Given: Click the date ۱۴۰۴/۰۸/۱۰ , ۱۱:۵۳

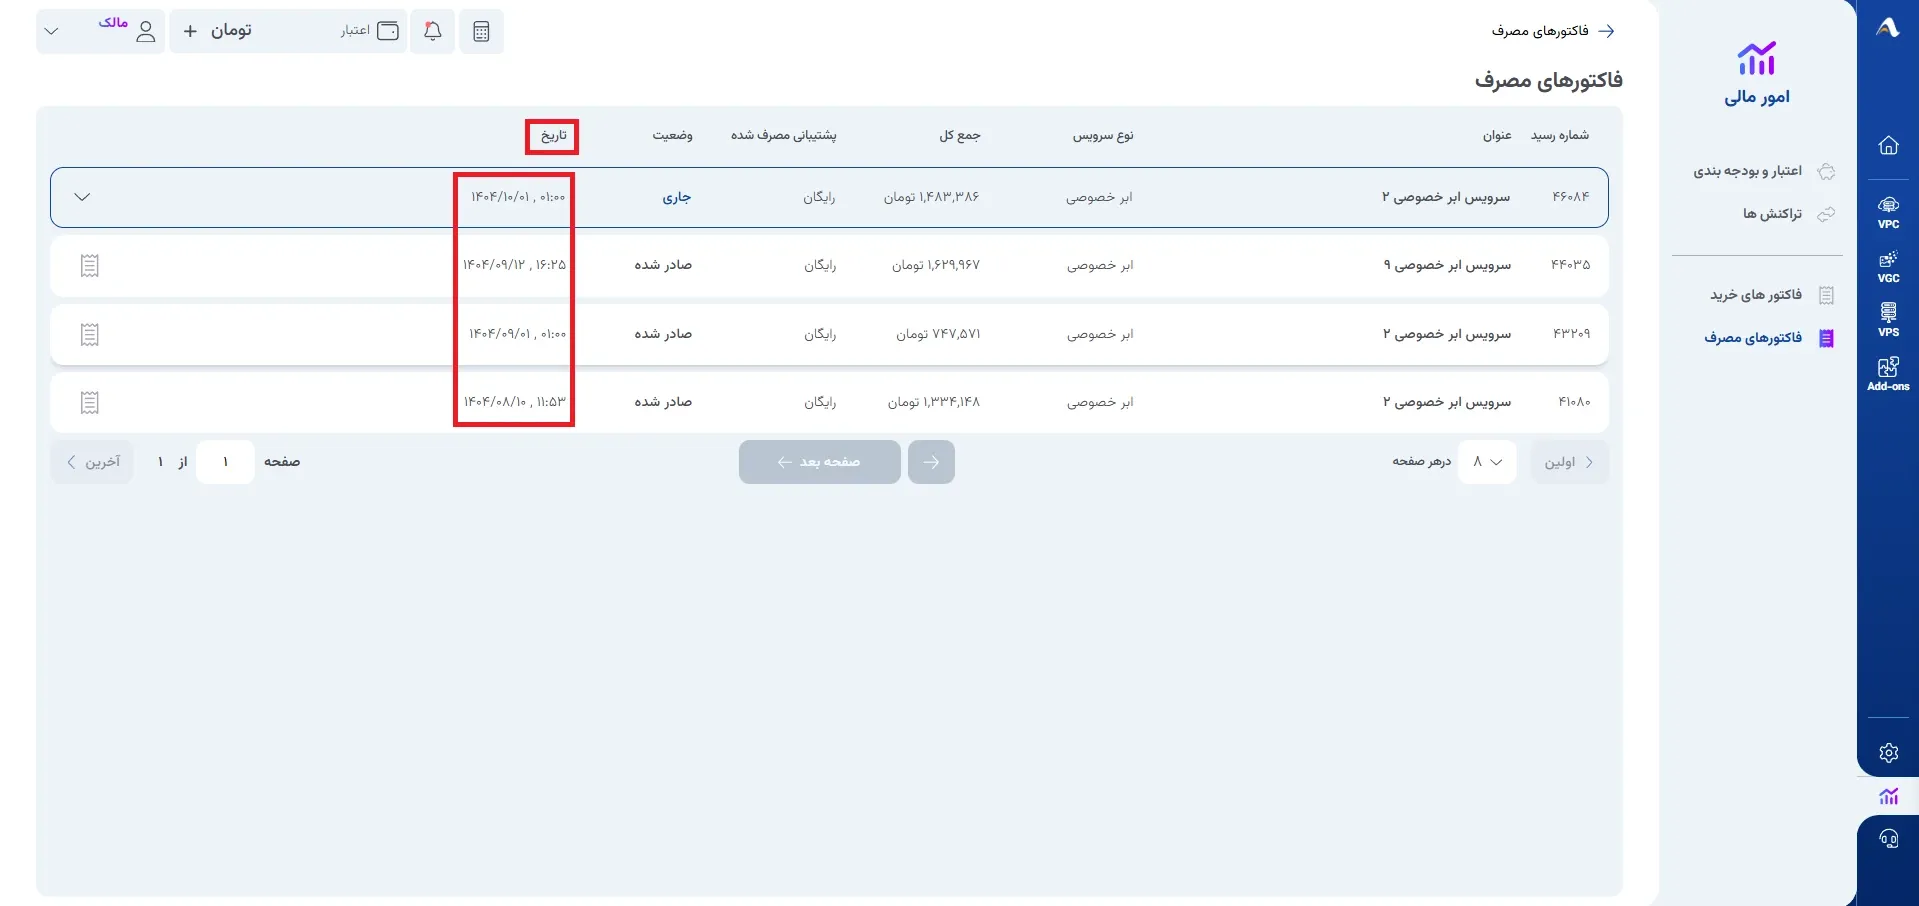Looking at the screenshot, I should coord(514,402).
